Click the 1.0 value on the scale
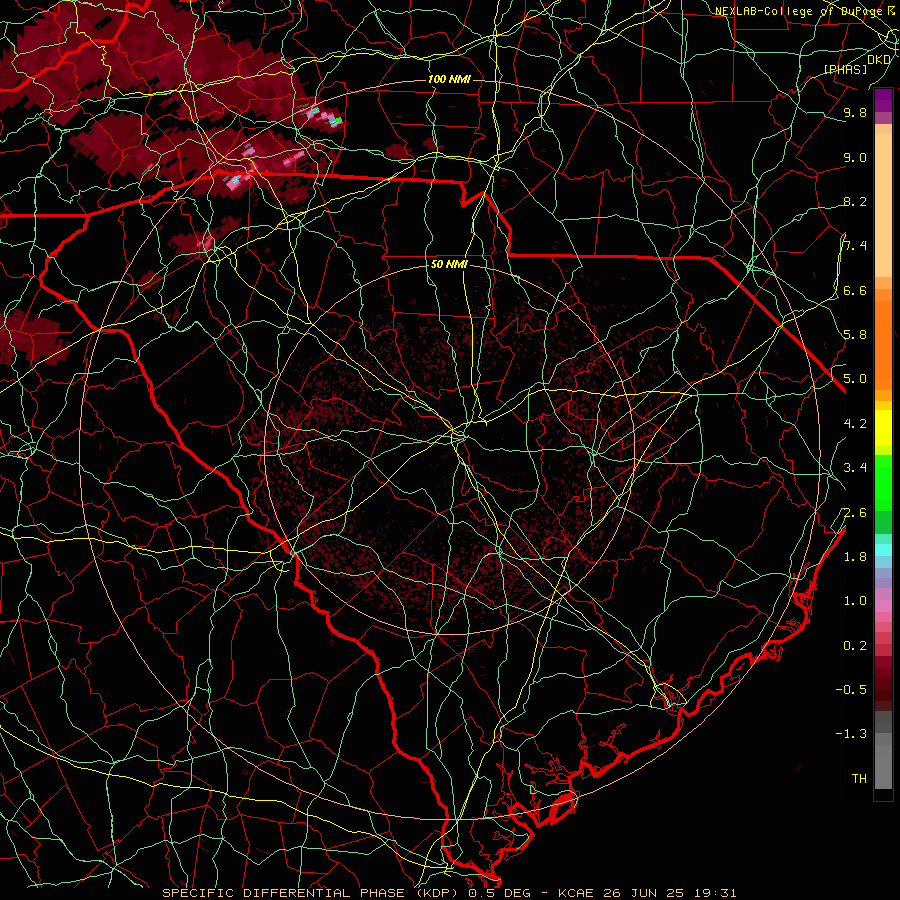Viewport: 900px width, 900px height. tap(855, 601)
